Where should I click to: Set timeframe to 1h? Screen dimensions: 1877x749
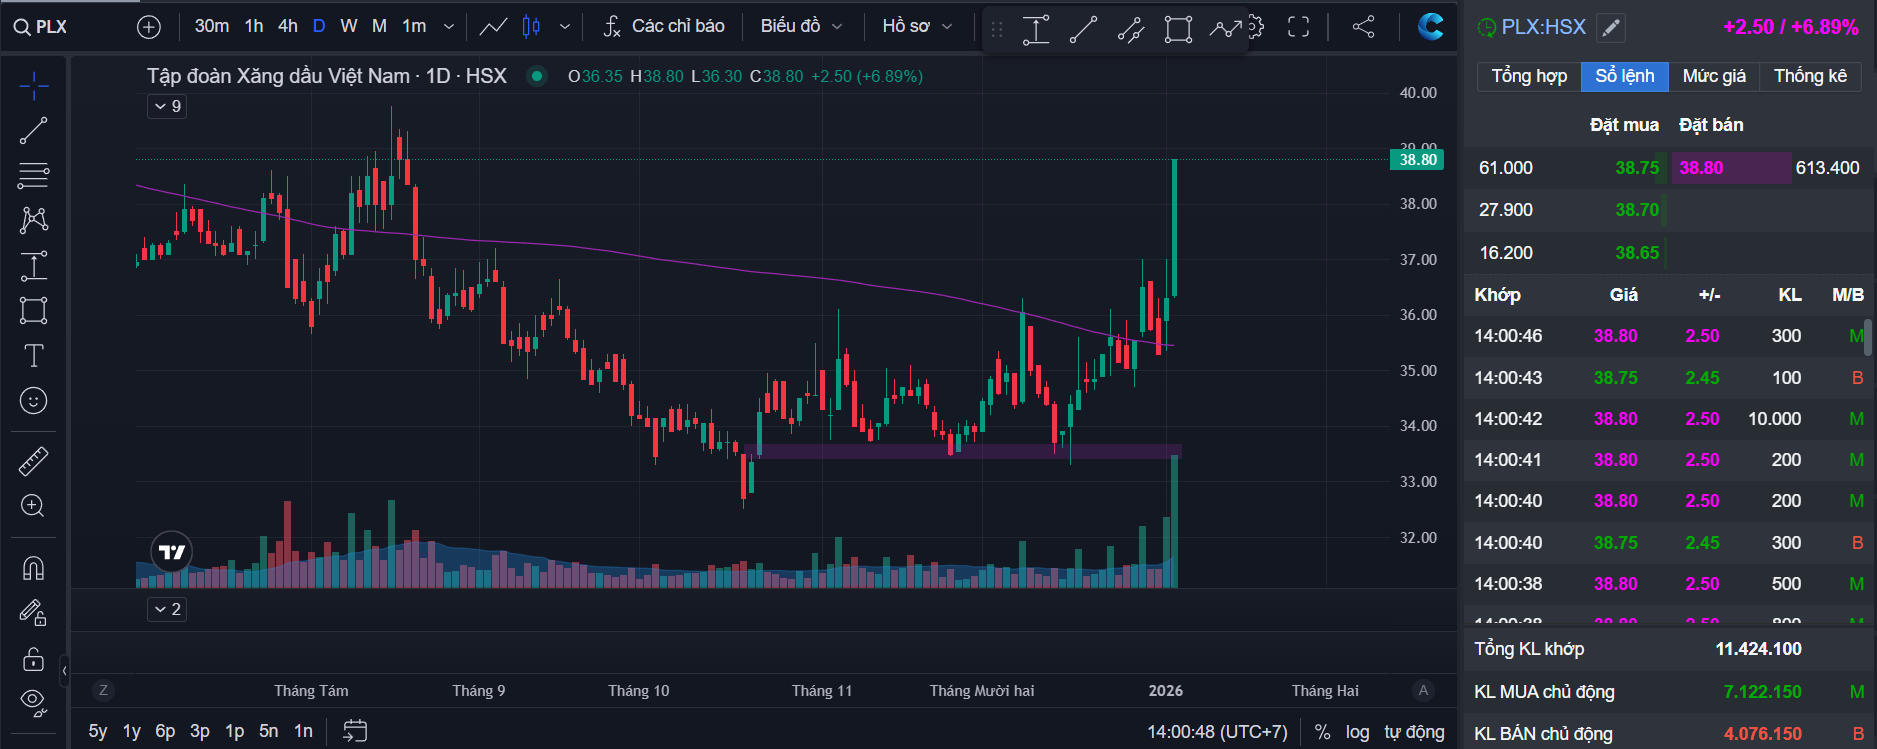[254, 26]
